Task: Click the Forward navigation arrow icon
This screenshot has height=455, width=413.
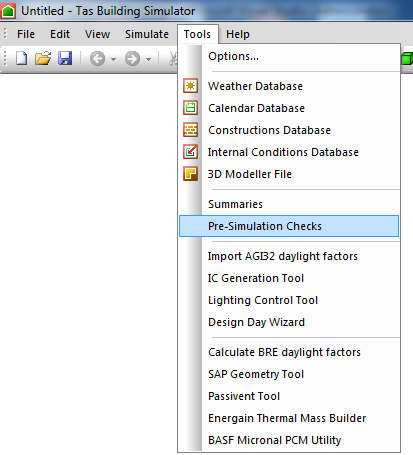Action: pyautogui.click(x=132, y=59)
